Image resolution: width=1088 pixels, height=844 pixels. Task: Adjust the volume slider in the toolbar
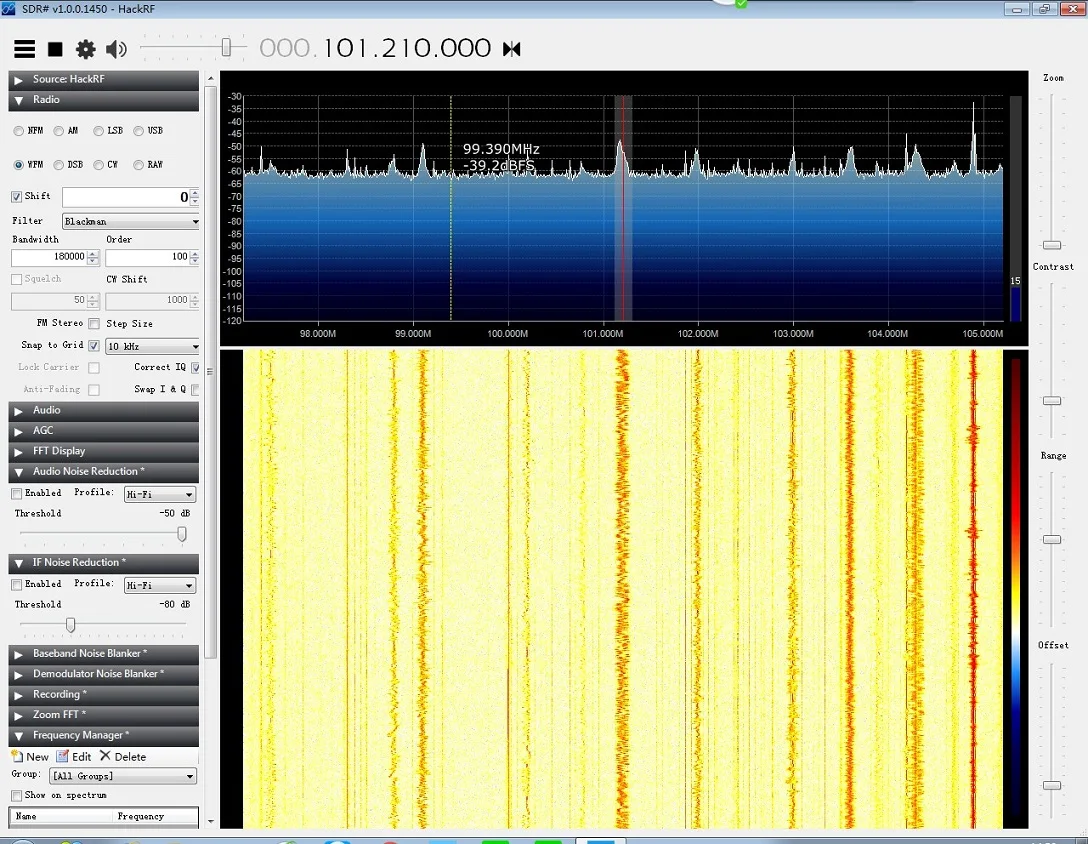point(226,47)
